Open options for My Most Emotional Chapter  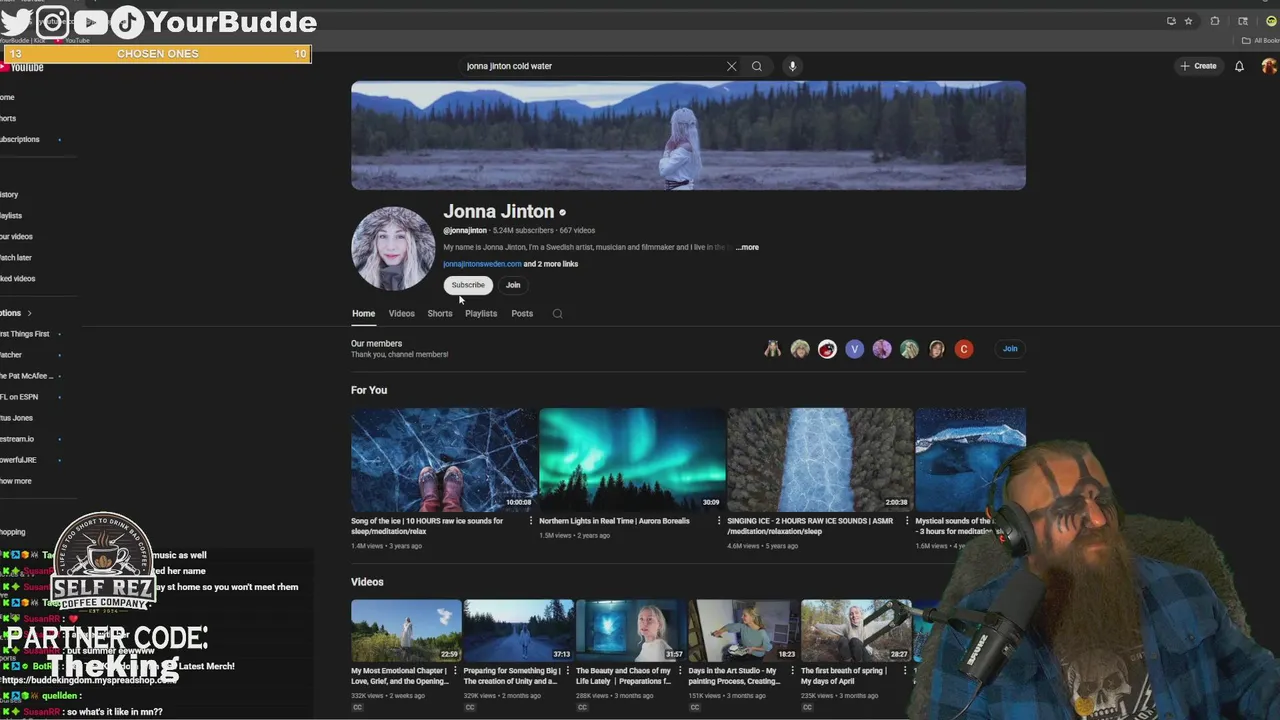coord(454,671)
